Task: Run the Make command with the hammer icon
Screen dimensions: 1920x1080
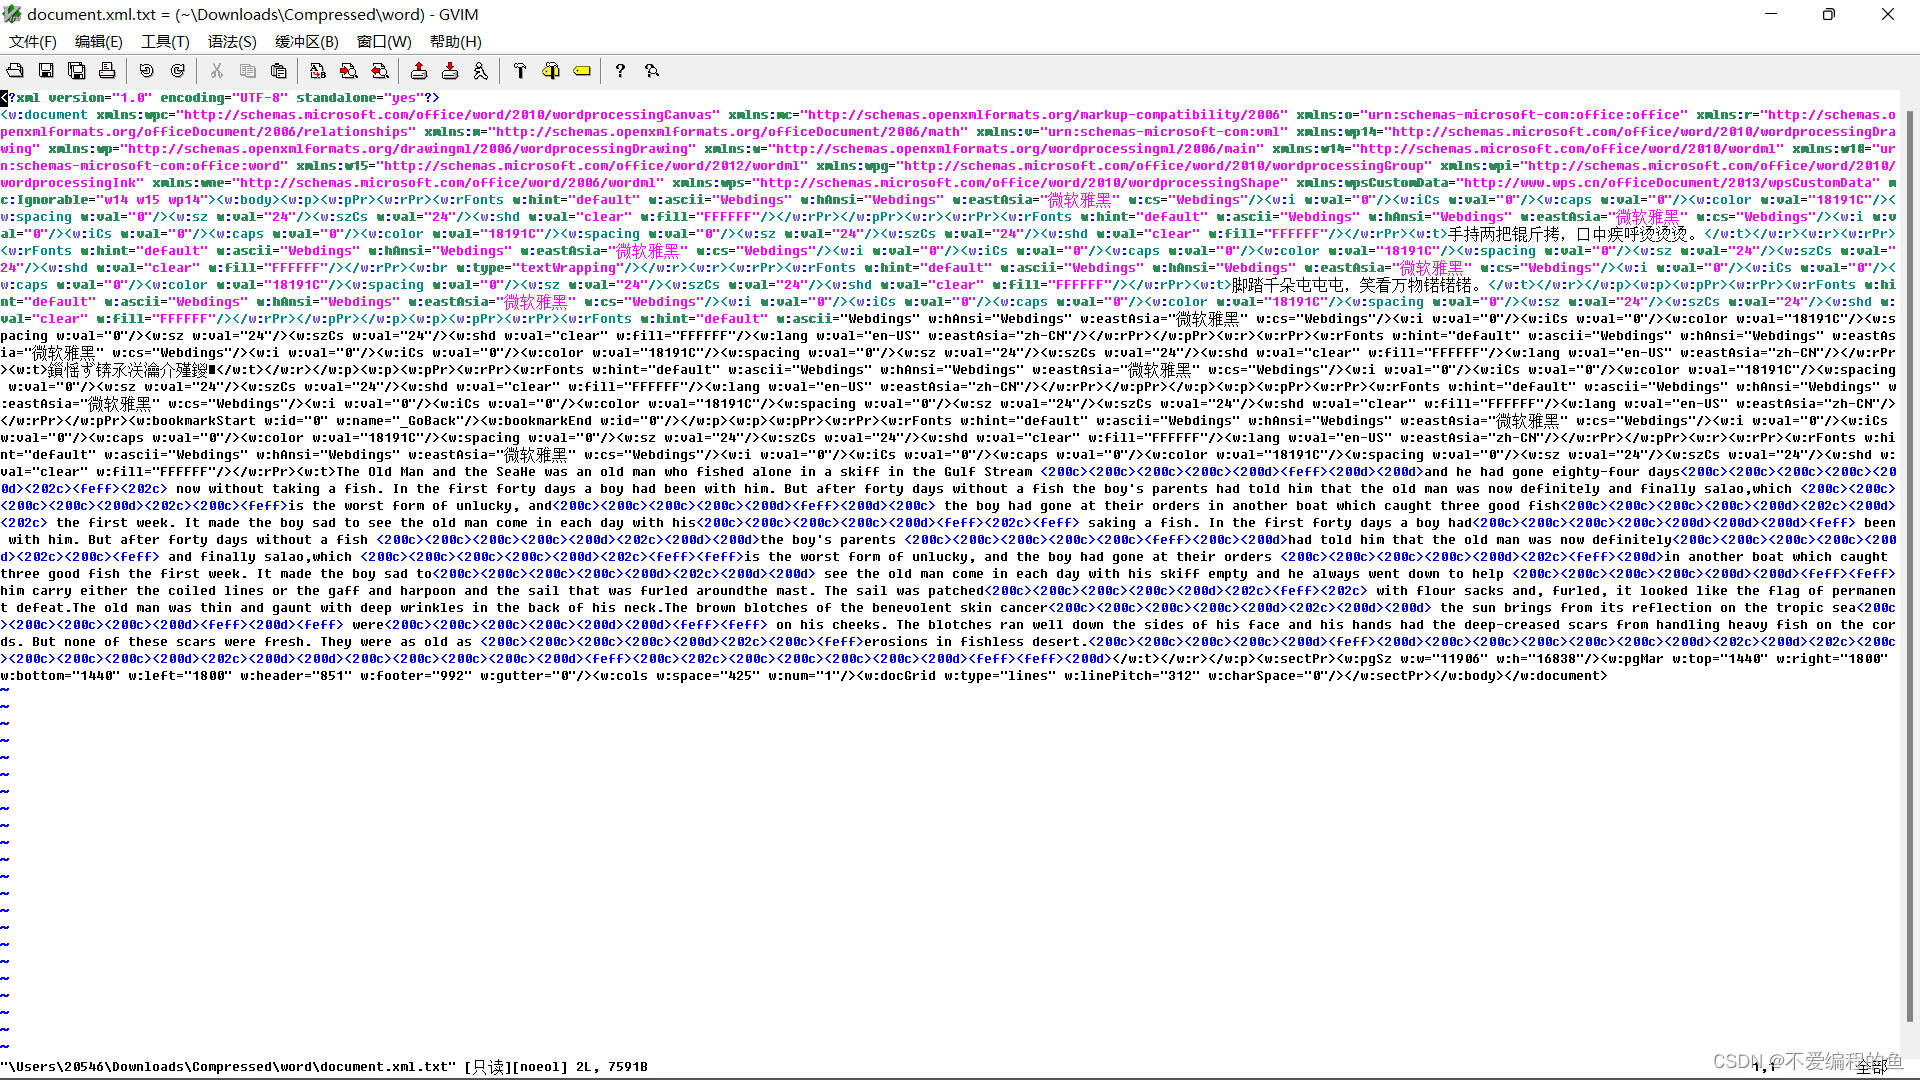Action: (520, 70)
